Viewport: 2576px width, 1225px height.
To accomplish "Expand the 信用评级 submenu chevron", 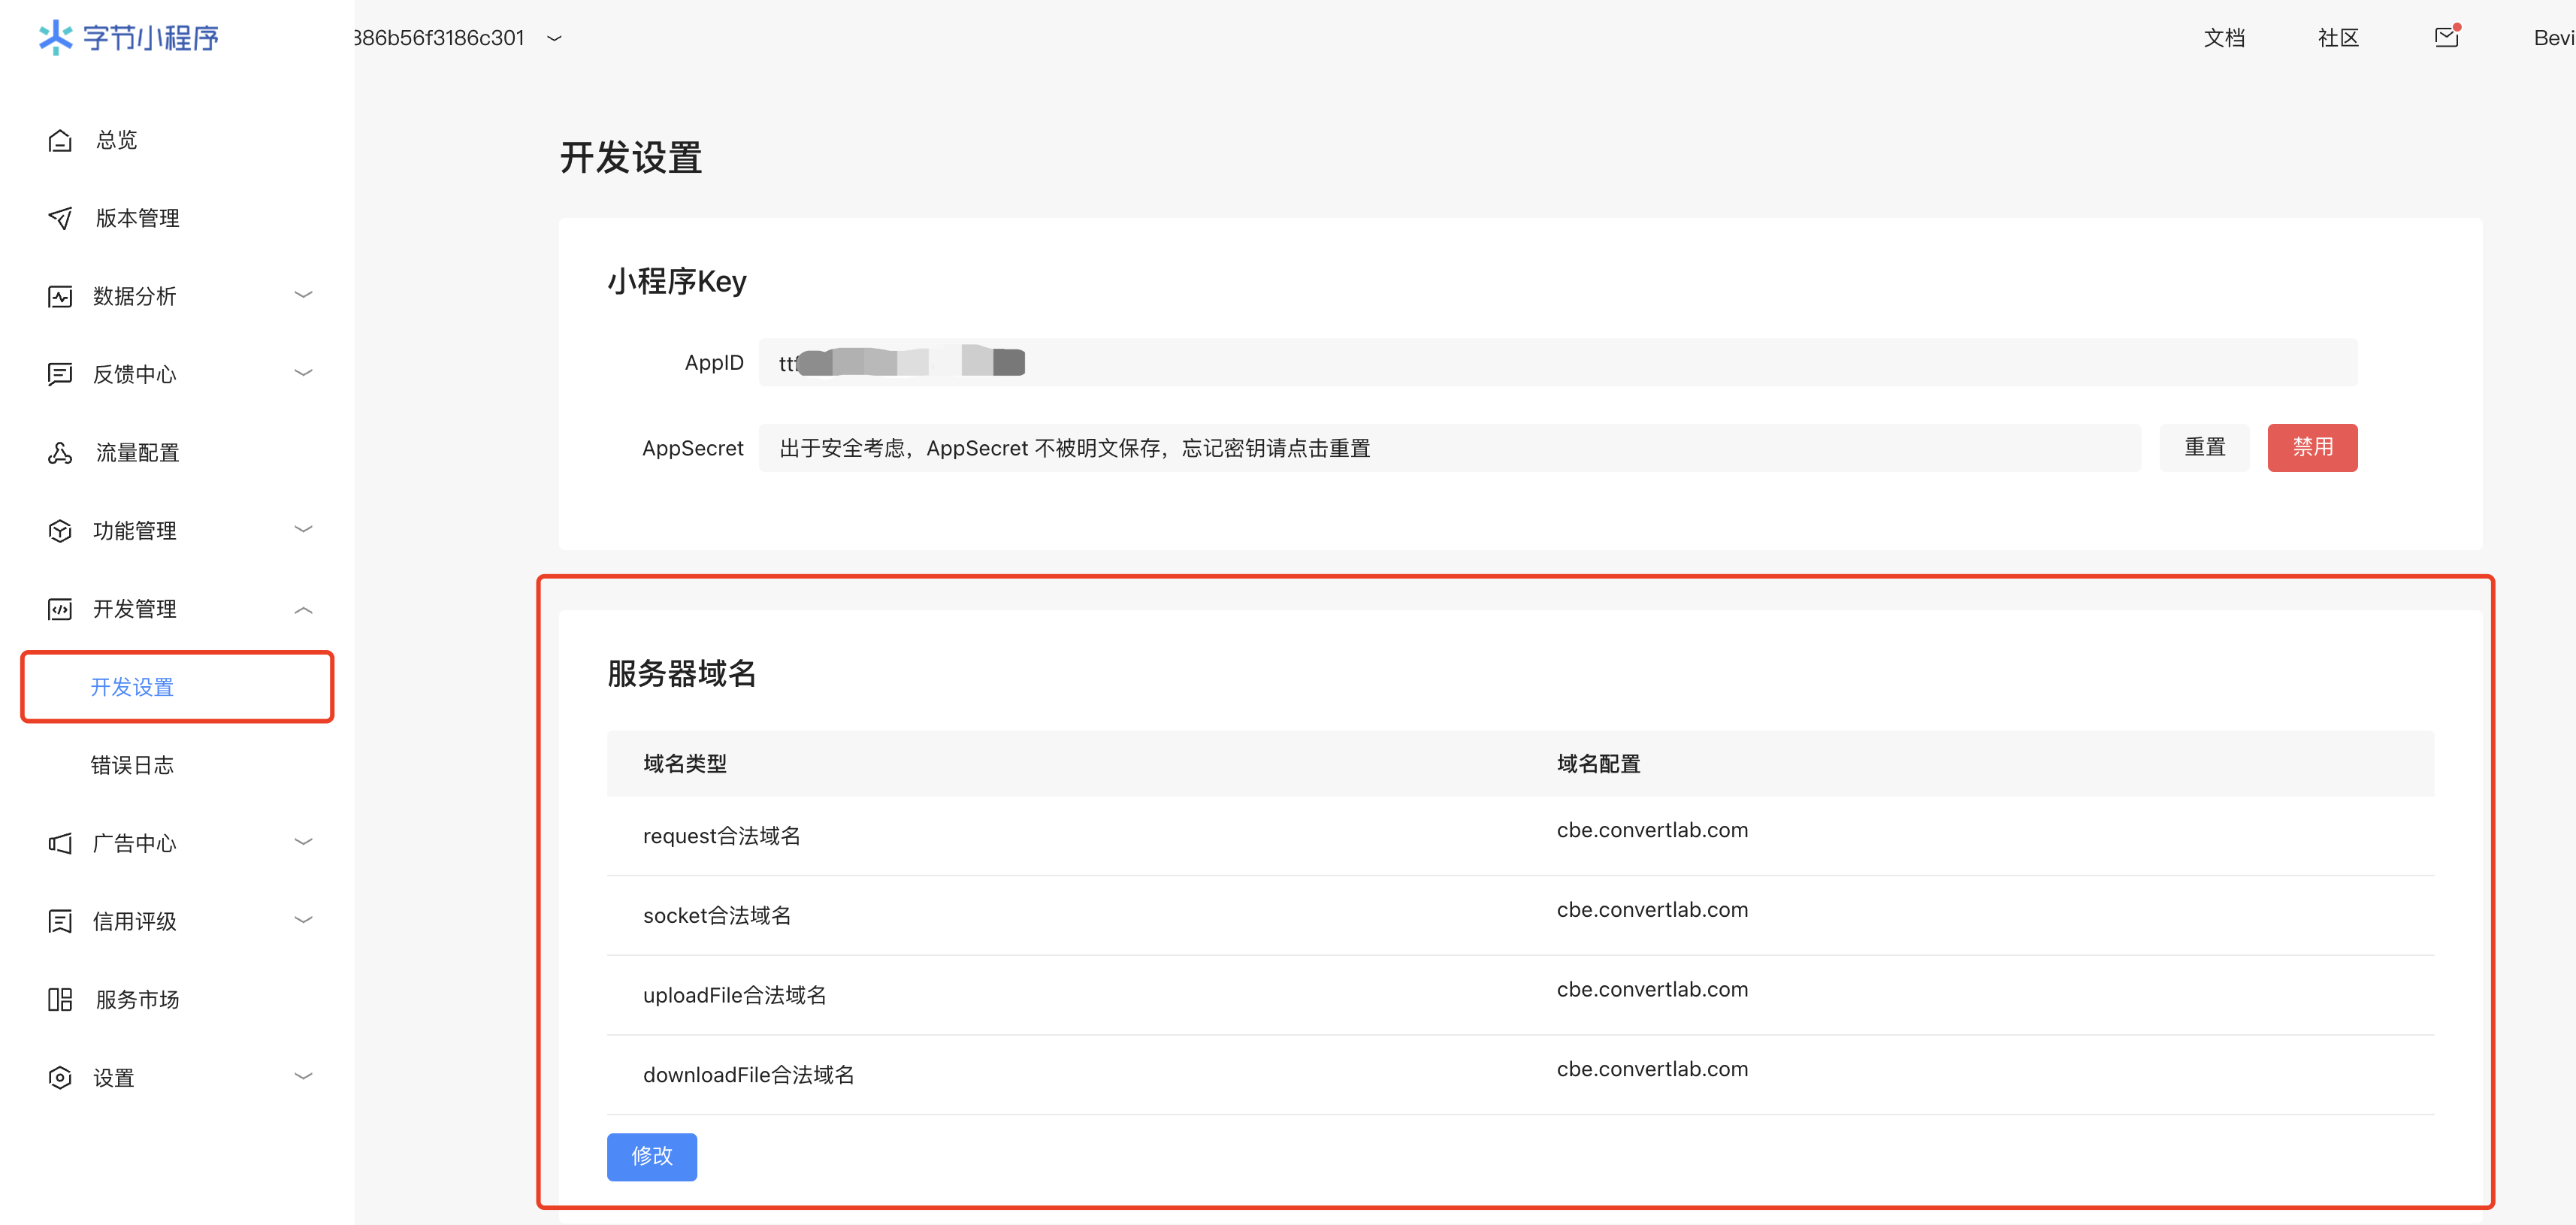I will 303,920.
